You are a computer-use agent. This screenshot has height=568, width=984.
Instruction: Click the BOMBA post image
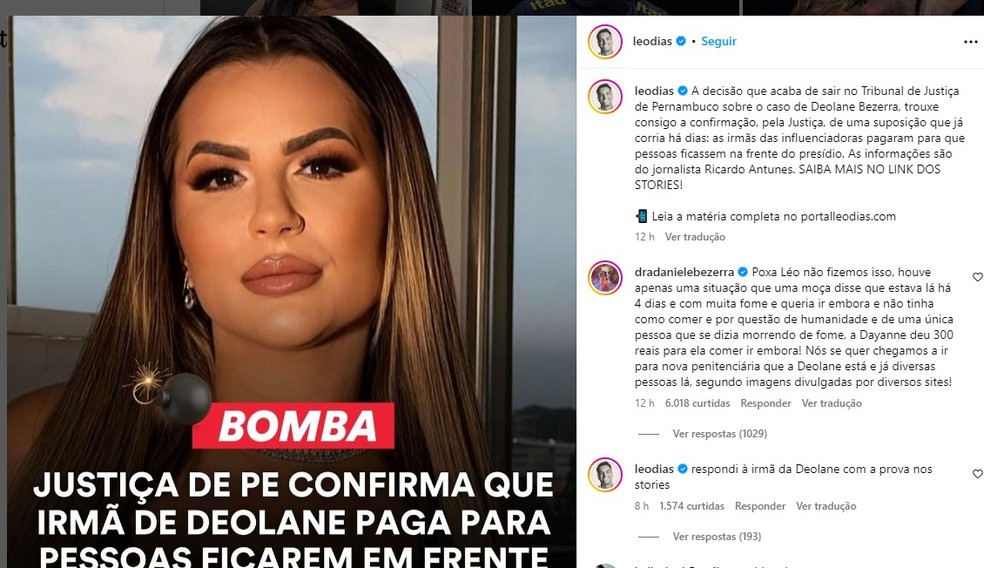point(292,292)
